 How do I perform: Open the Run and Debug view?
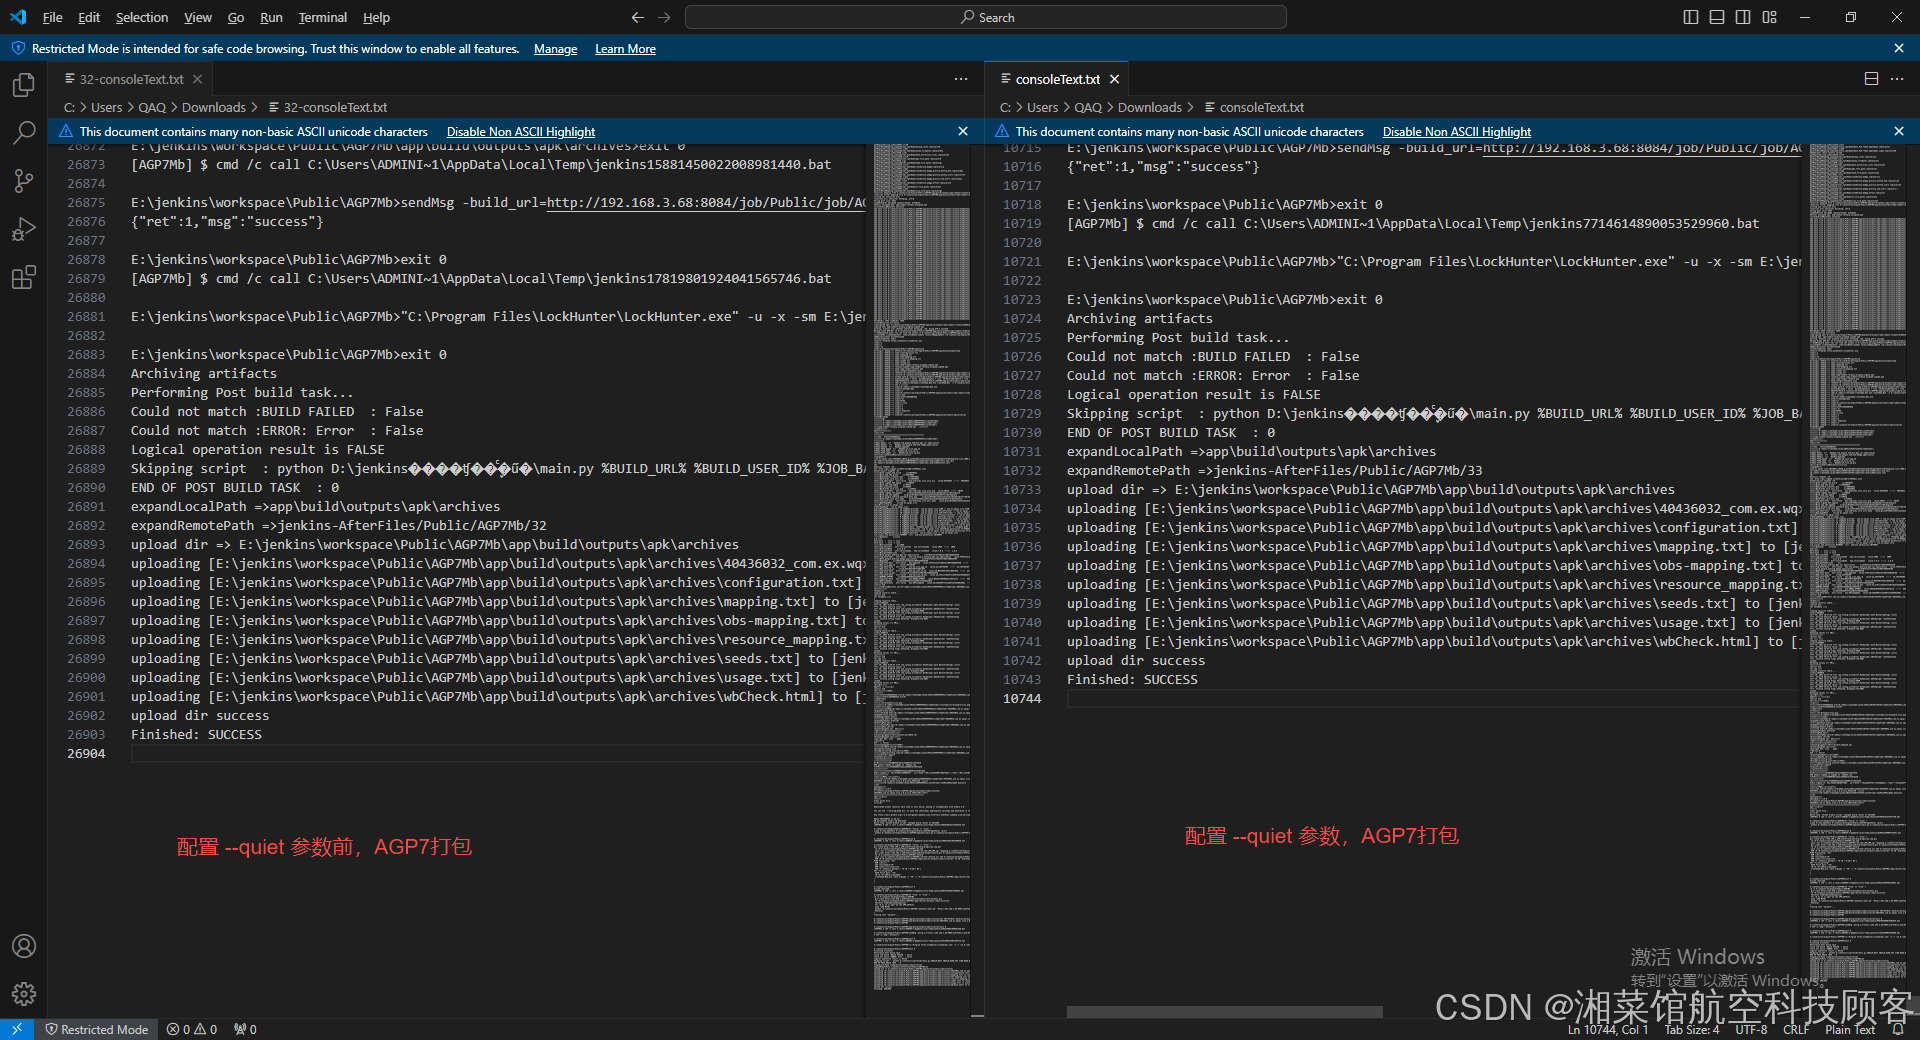pos(24,229)
